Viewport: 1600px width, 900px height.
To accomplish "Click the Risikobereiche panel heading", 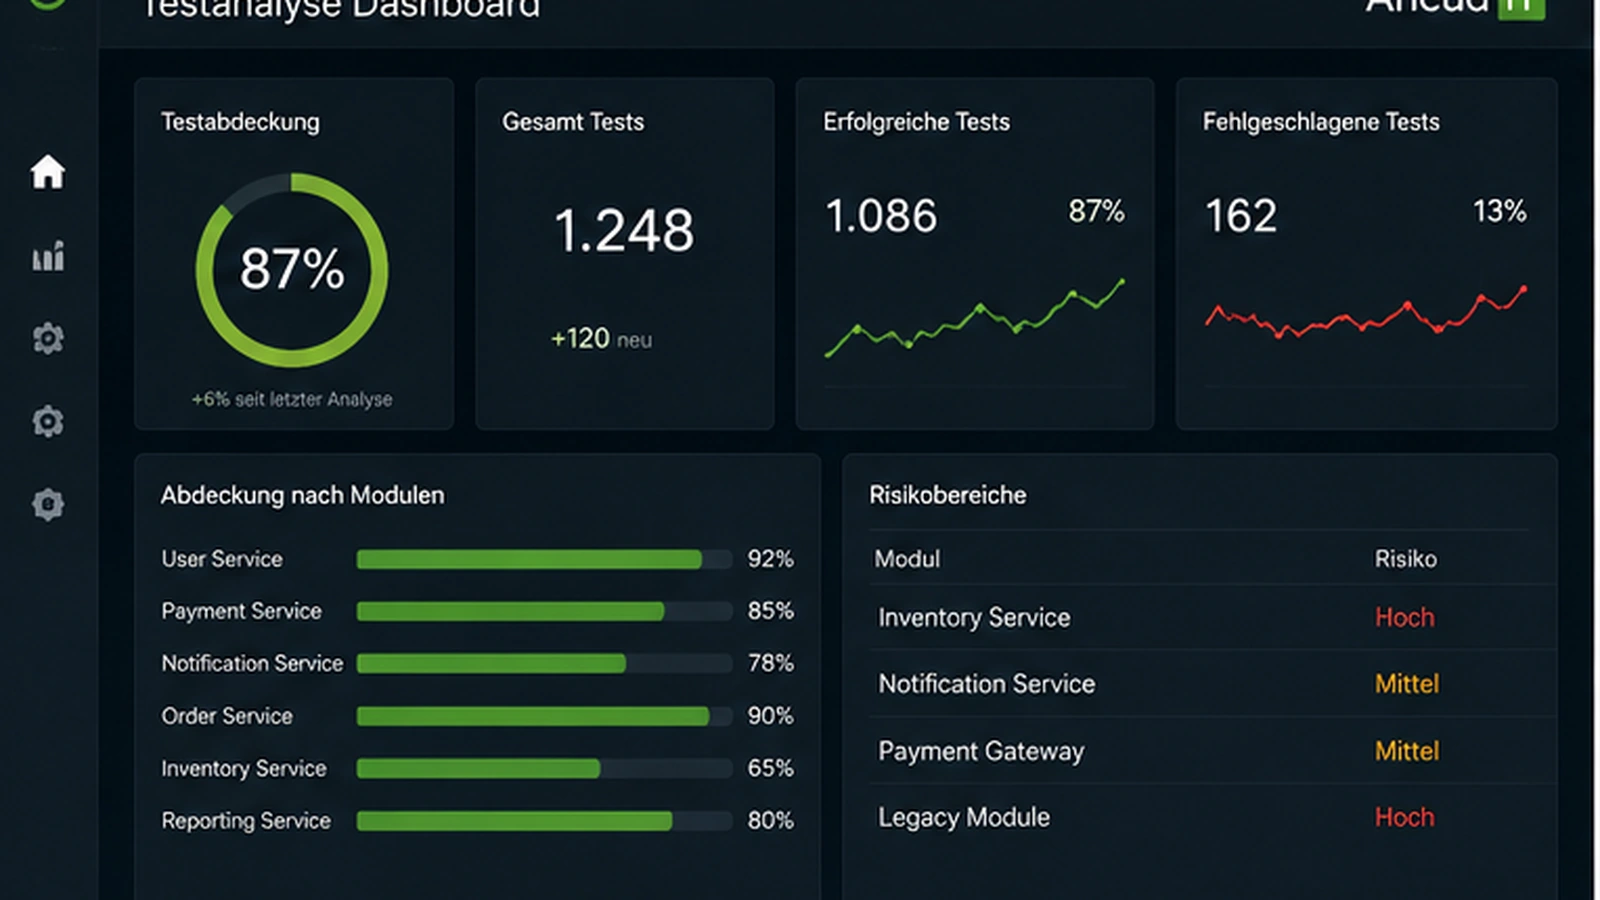I will pos(947,495).
